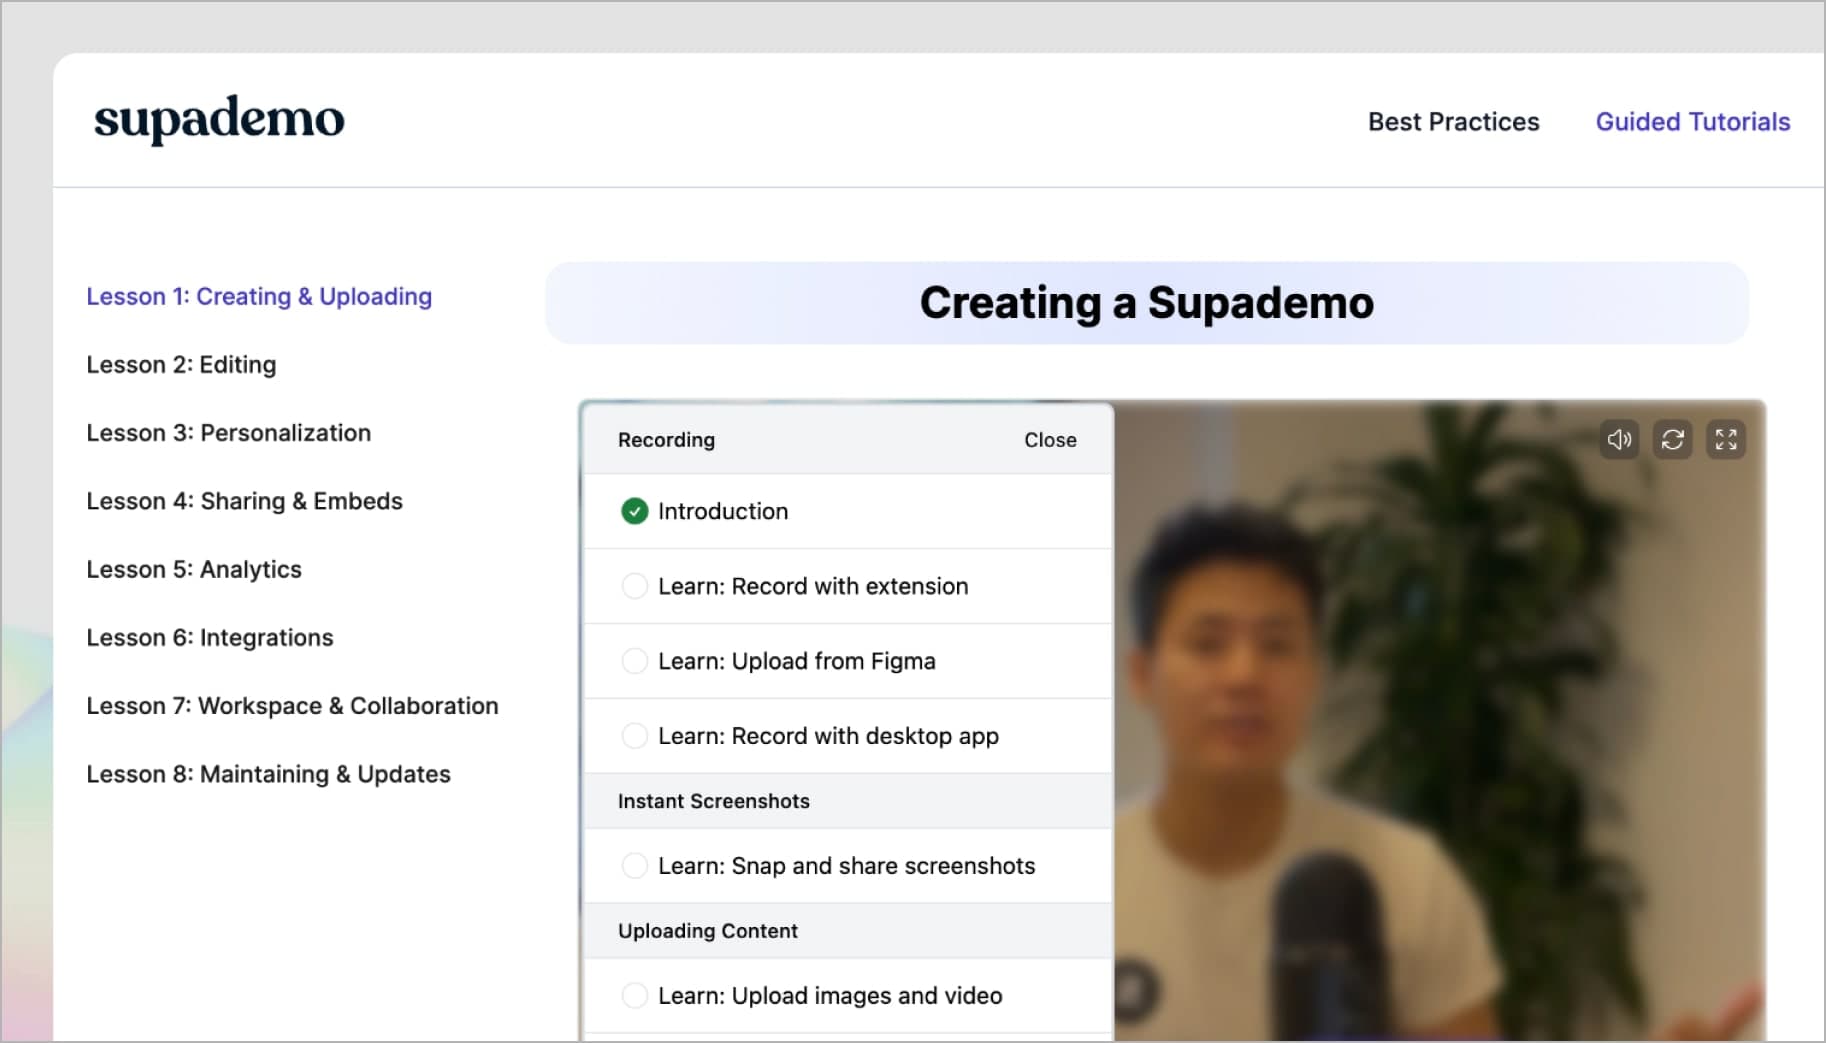Go to Lesson 2: Editing

181,365
